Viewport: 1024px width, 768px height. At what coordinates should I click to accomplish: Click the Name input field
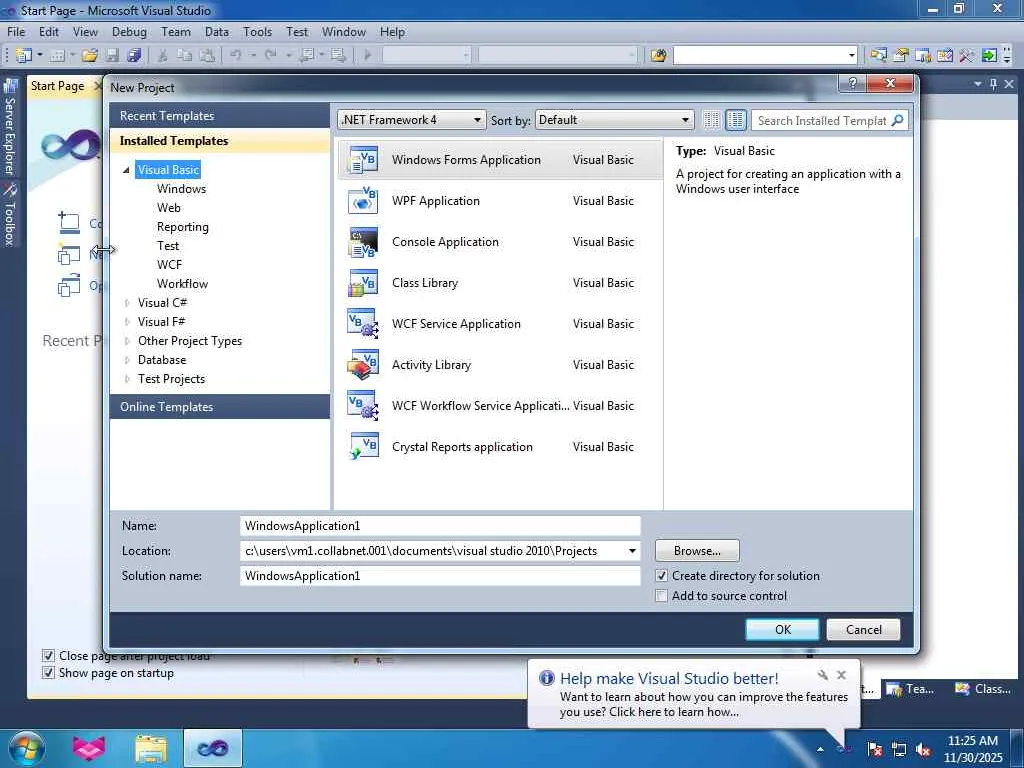[440, 526]
